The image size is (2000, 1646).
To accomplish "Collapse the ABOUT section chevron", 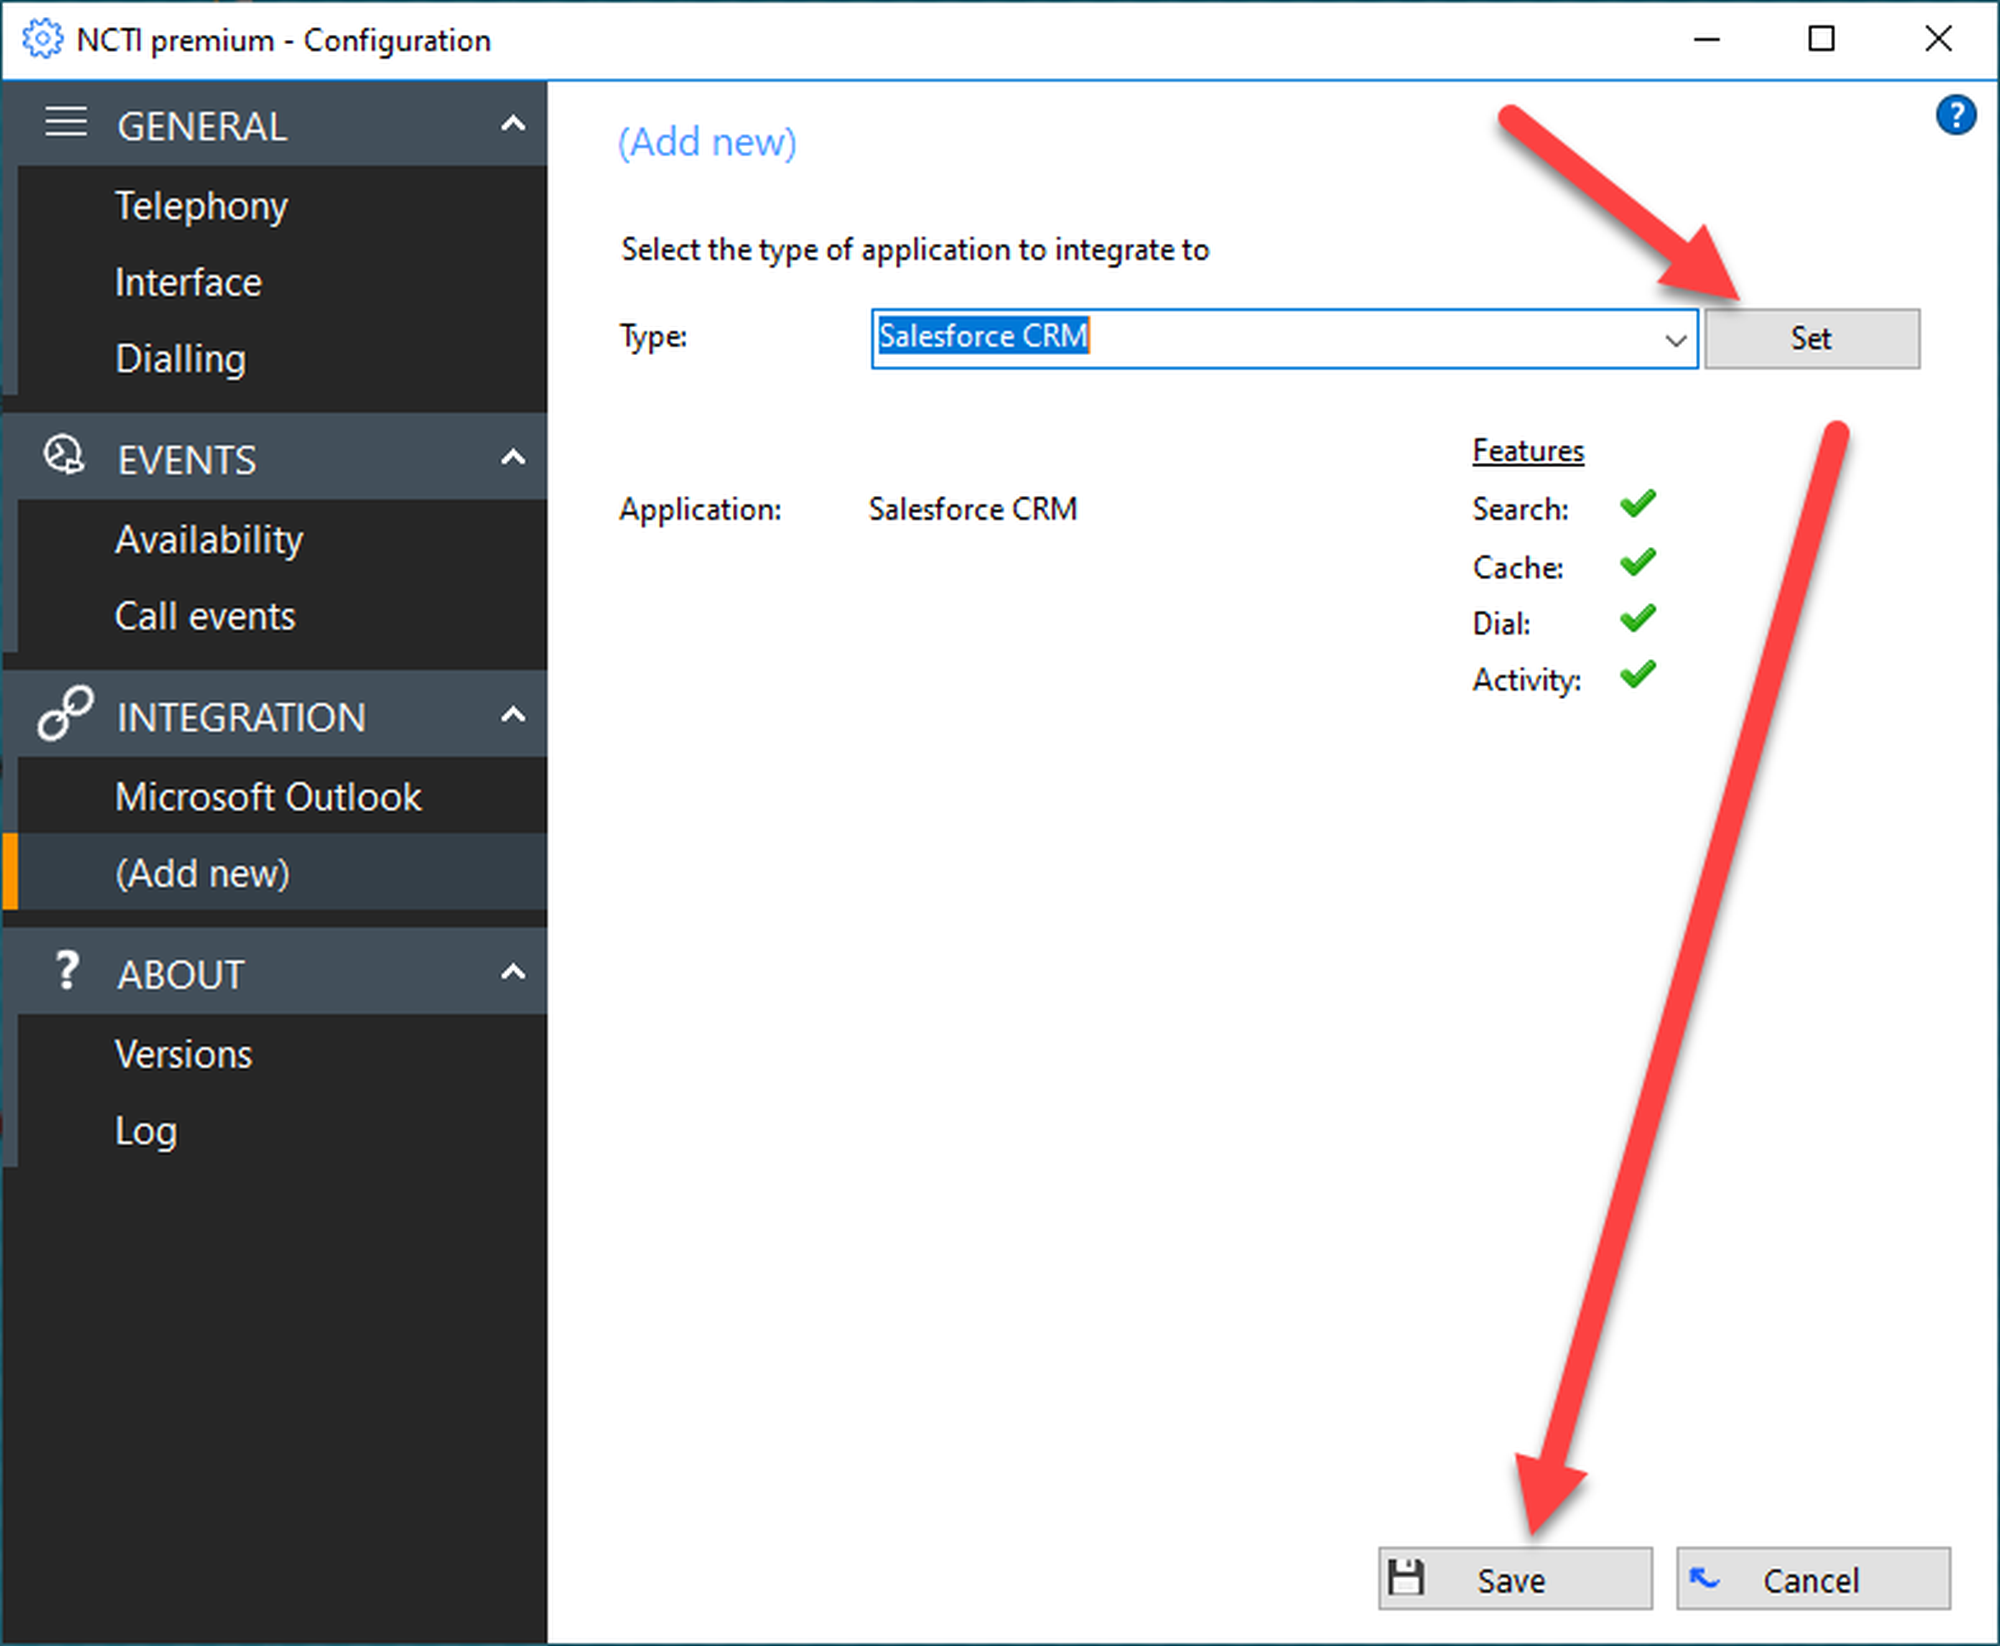I will pos(513,972).
